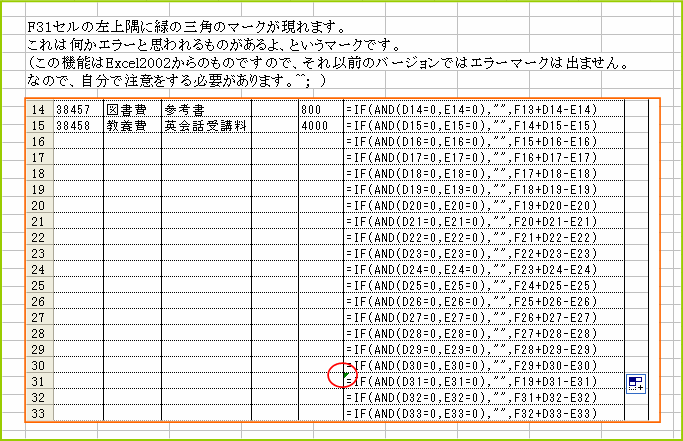
Task: Select row header 29
Action: point(39,349)
